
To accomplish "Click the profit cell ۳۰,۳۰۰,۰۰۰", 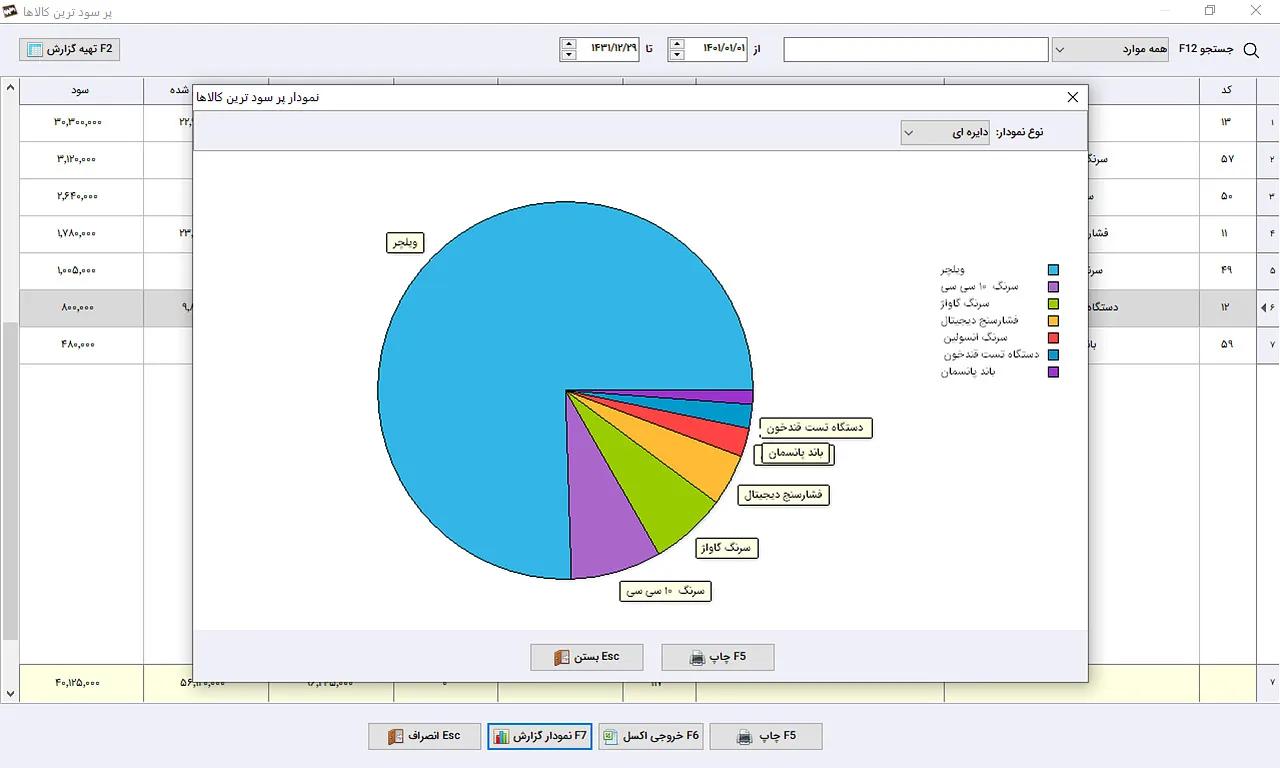I will 81,122.
